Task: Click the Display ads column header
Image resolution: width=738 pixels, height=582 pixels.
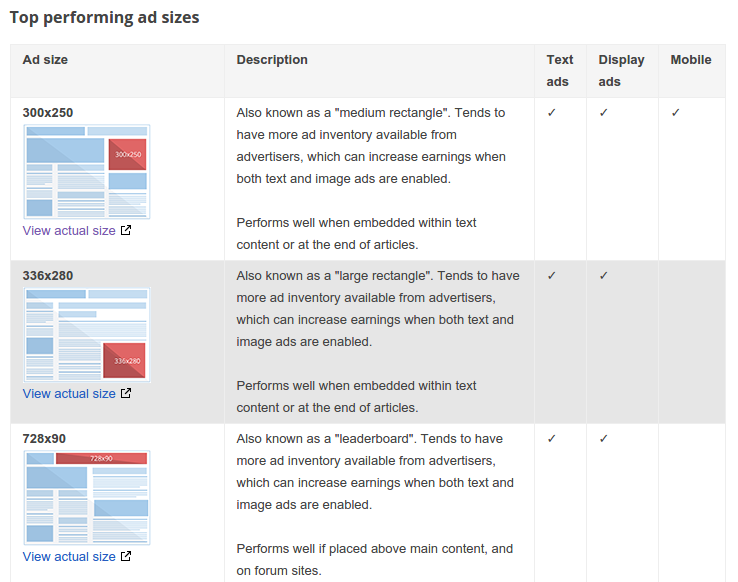Action: (x=621, y=71)
